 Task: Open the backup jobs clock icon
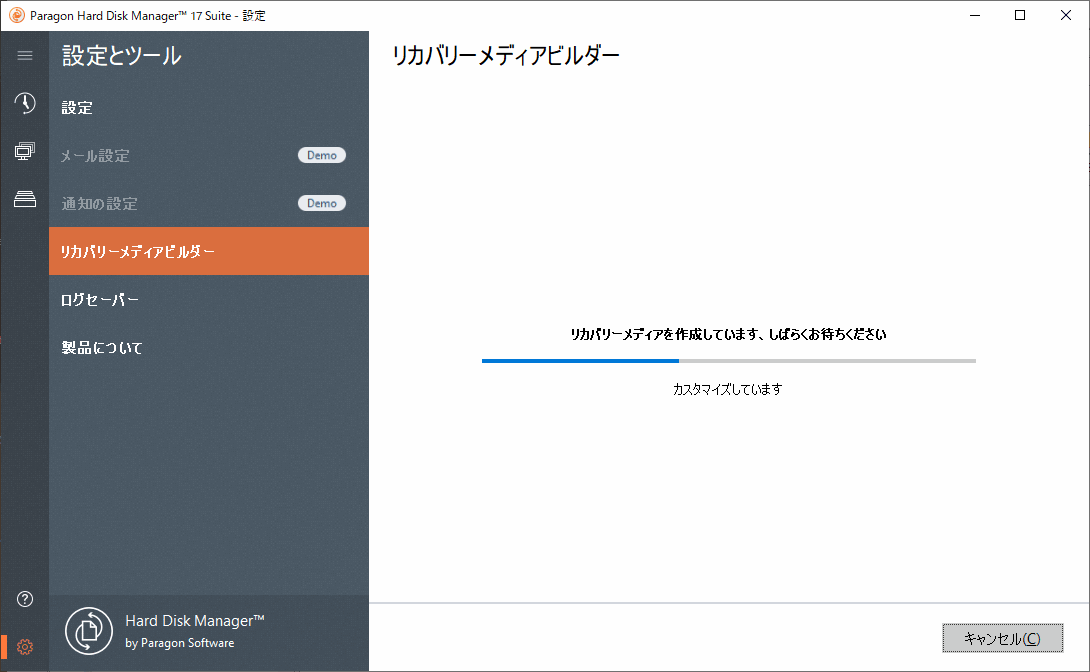click(x=24, y=103)
